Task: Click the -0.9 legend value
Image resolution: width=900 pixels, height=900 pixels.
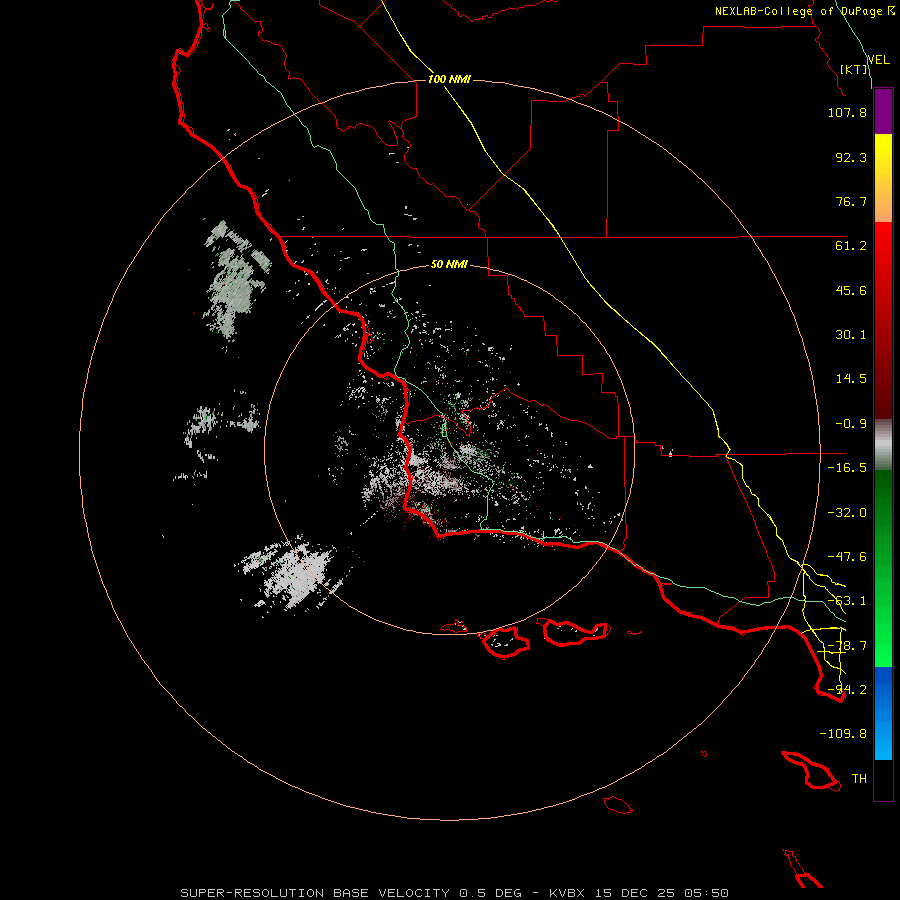Action: click(x=851, y=424)
